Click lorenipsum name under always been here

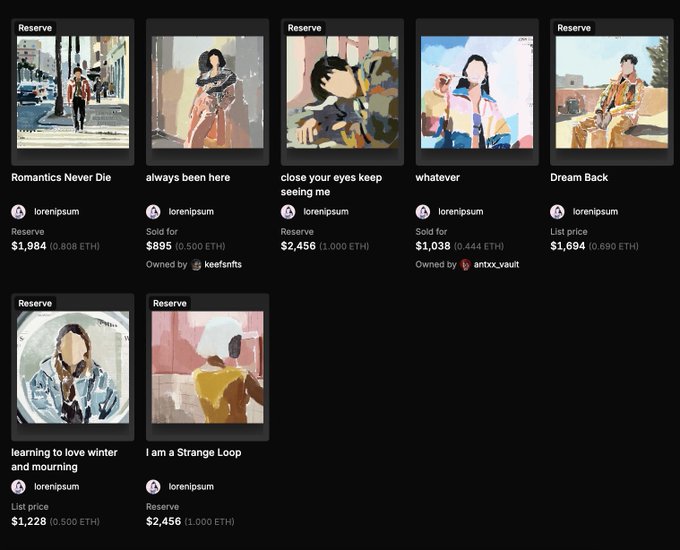(x=191, y=212)
